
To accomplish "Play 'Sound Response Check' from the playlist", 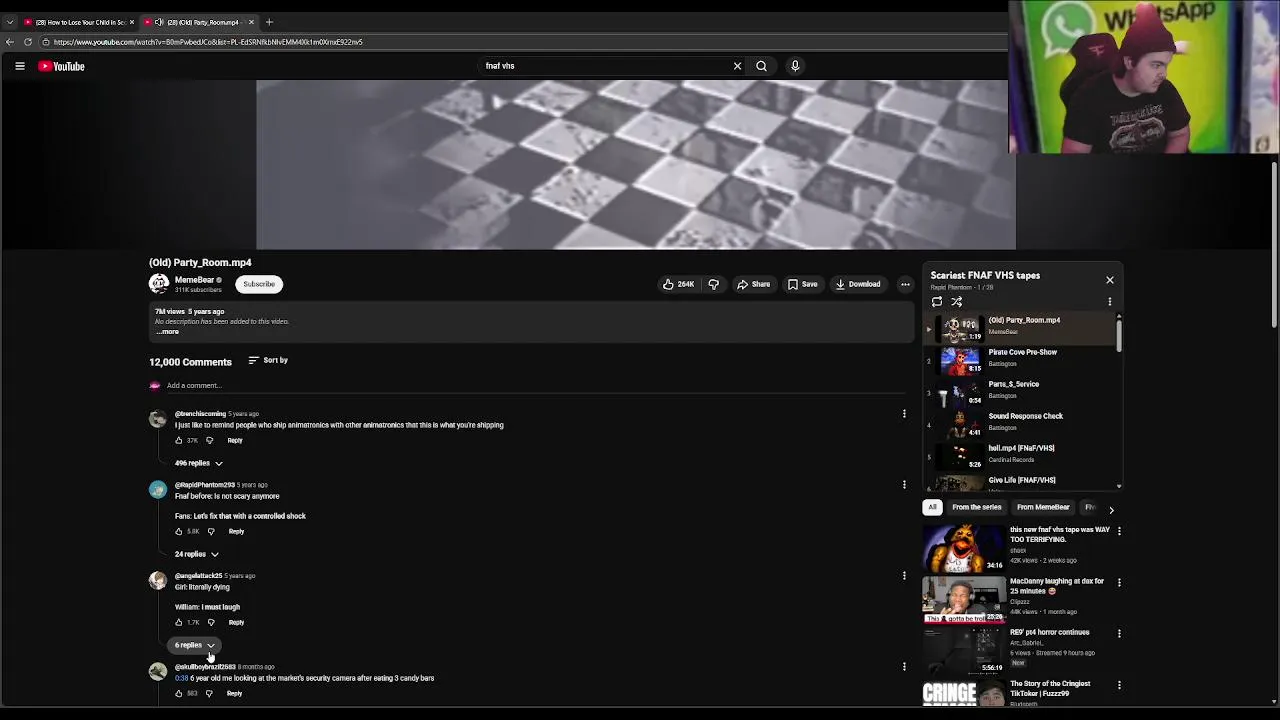I will click(1020, 423).
